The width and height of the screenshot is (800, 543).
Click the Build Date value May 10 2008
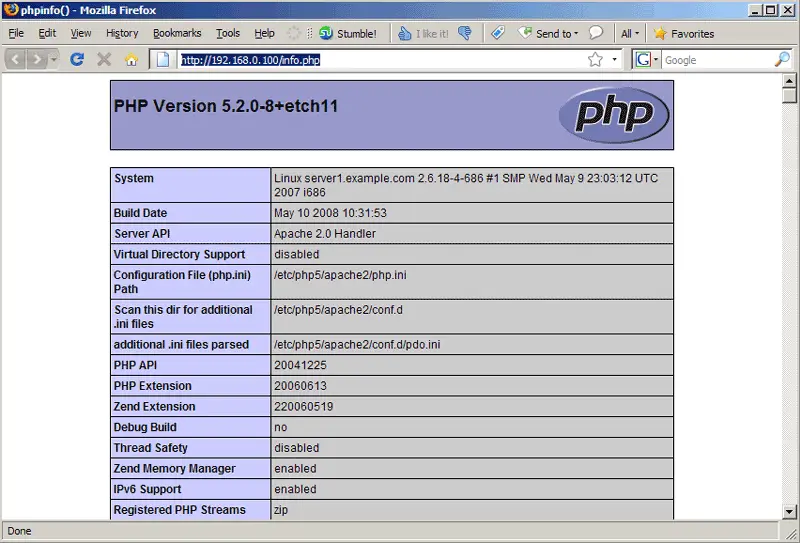330,213
